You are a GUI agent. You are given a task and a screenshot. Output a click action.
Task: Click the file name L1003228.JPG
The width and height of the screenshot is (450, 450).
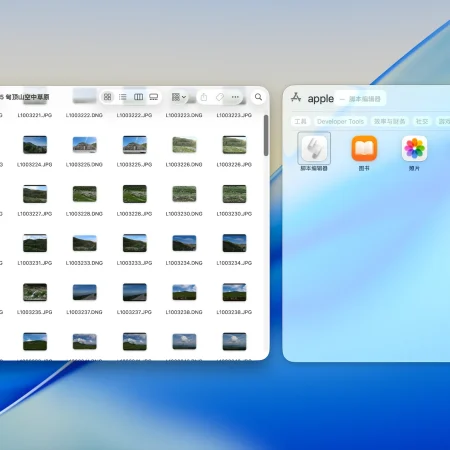coord(134,214)
